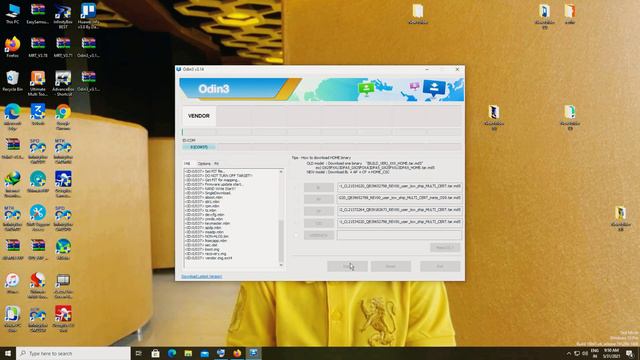Click the CSC file button
The width and height of the screenshot is (640, 360).
(x=319, y=223)
